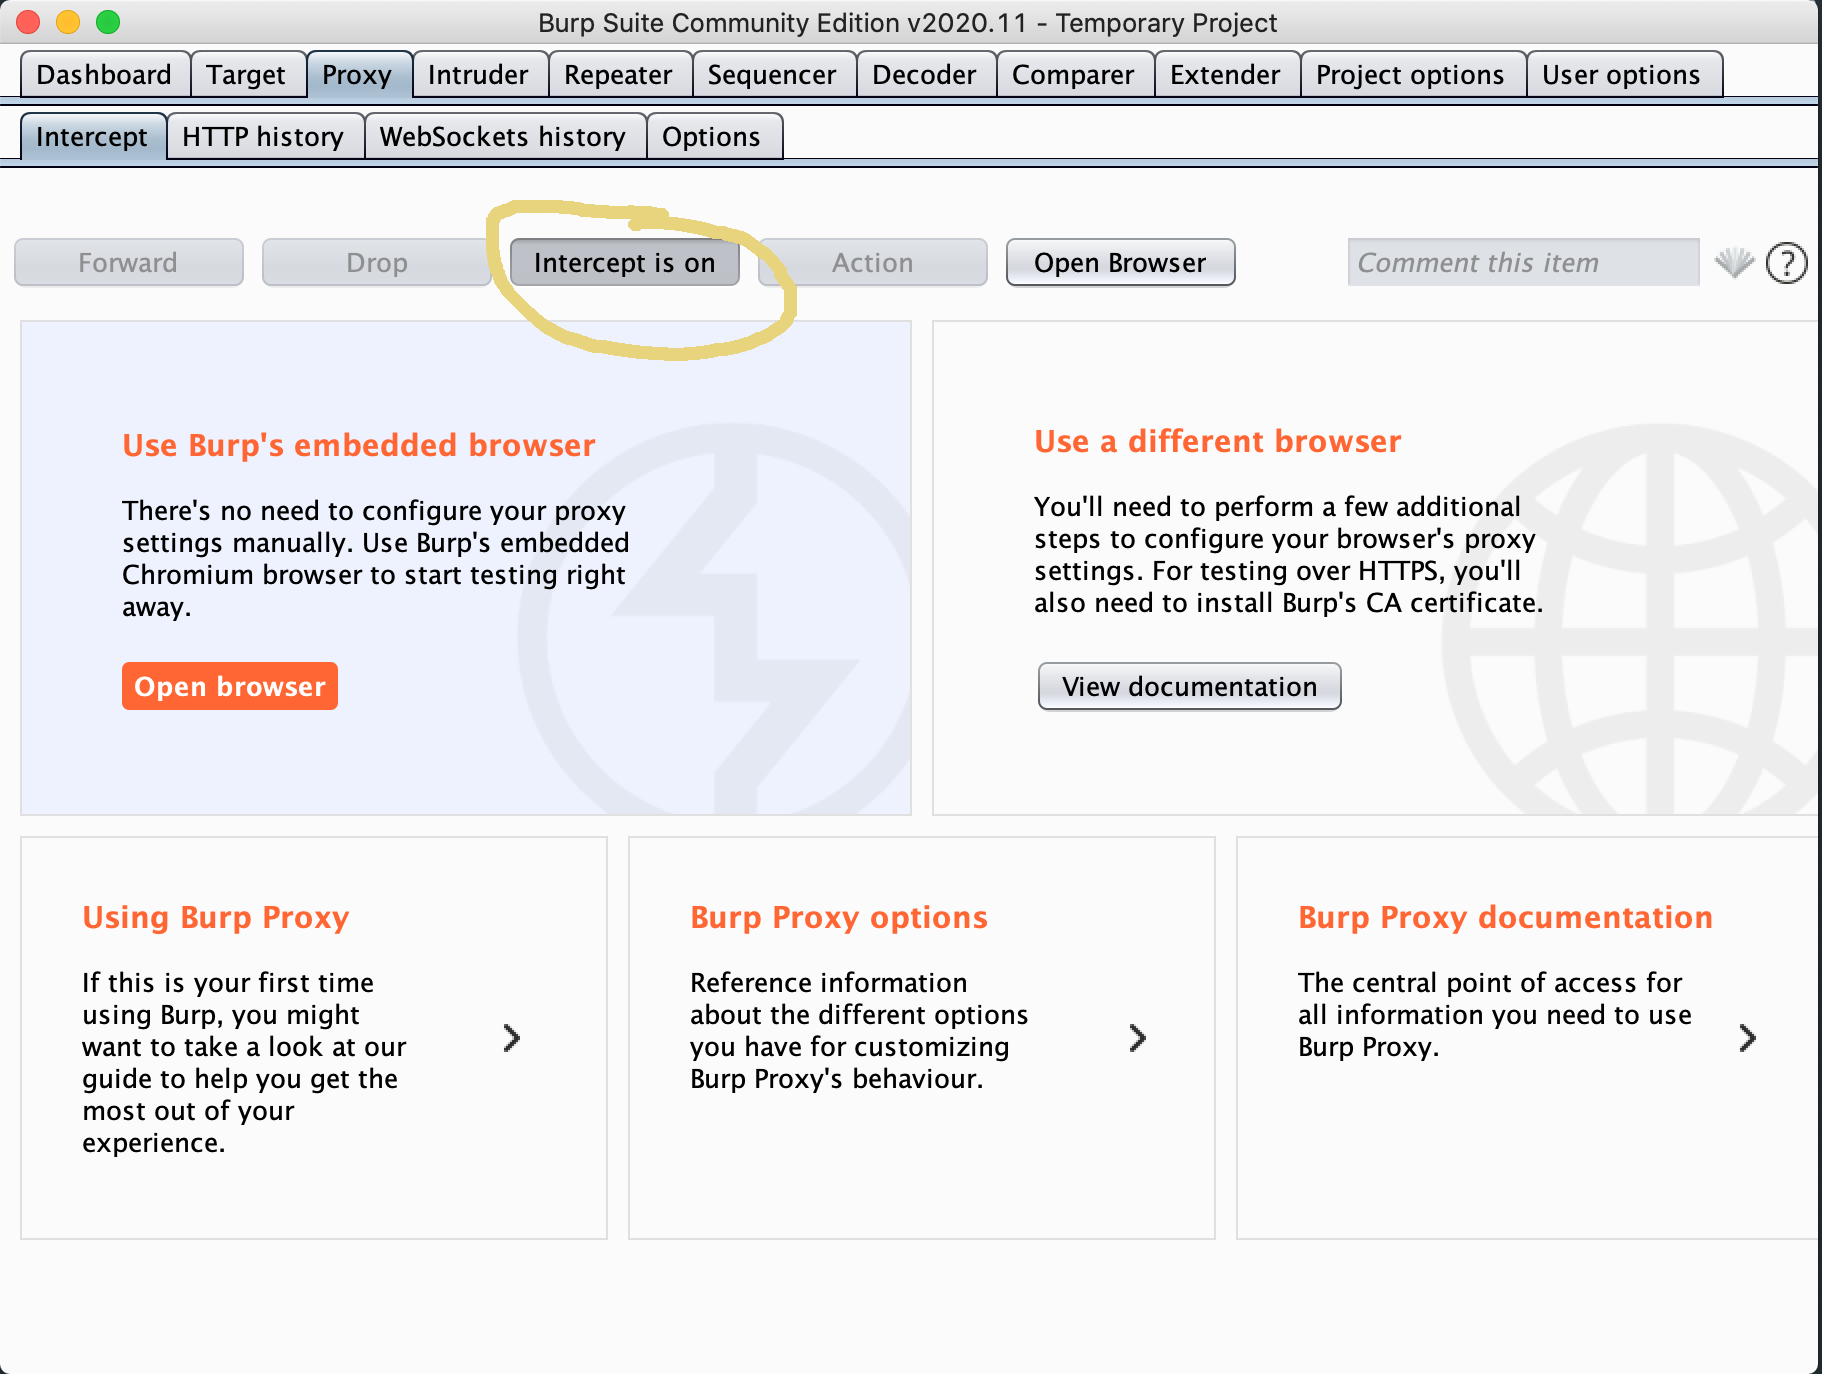This screenshot has width=1822, height=1374.
Task: Select the Intercept sub-tab
Action: coord(92,137)
